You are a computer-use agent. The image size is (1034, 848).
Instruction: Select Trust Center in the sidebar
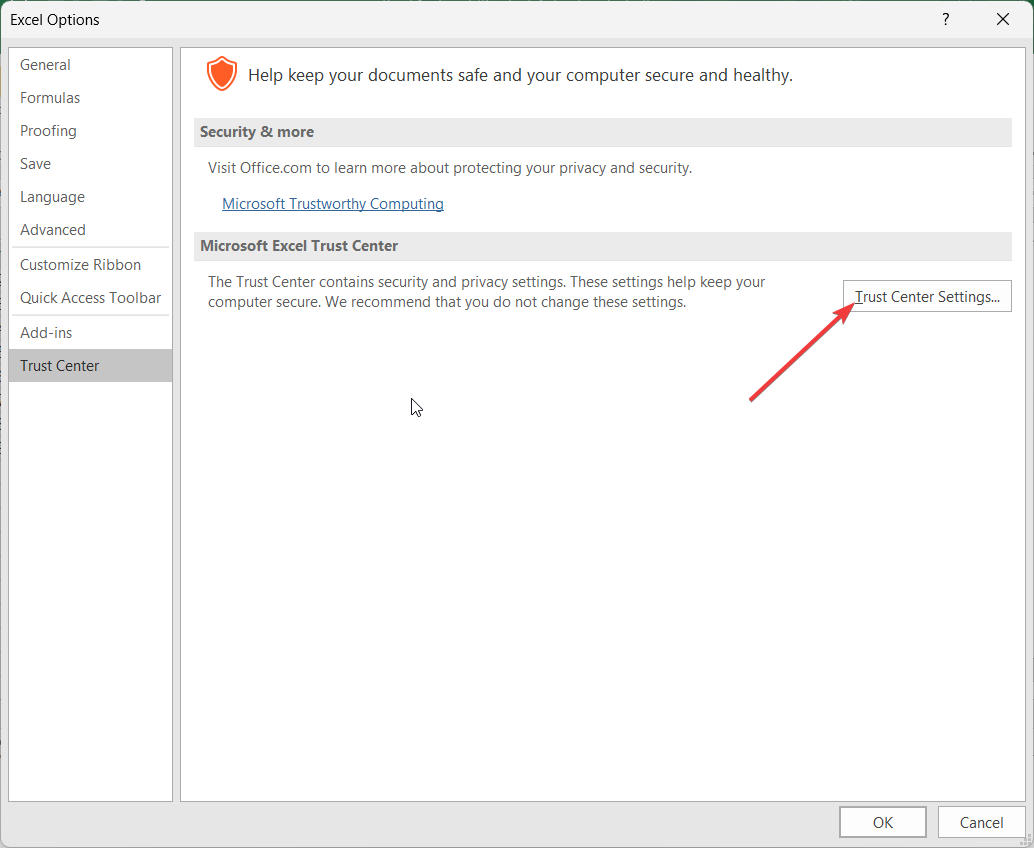click(x=90, y=365)
